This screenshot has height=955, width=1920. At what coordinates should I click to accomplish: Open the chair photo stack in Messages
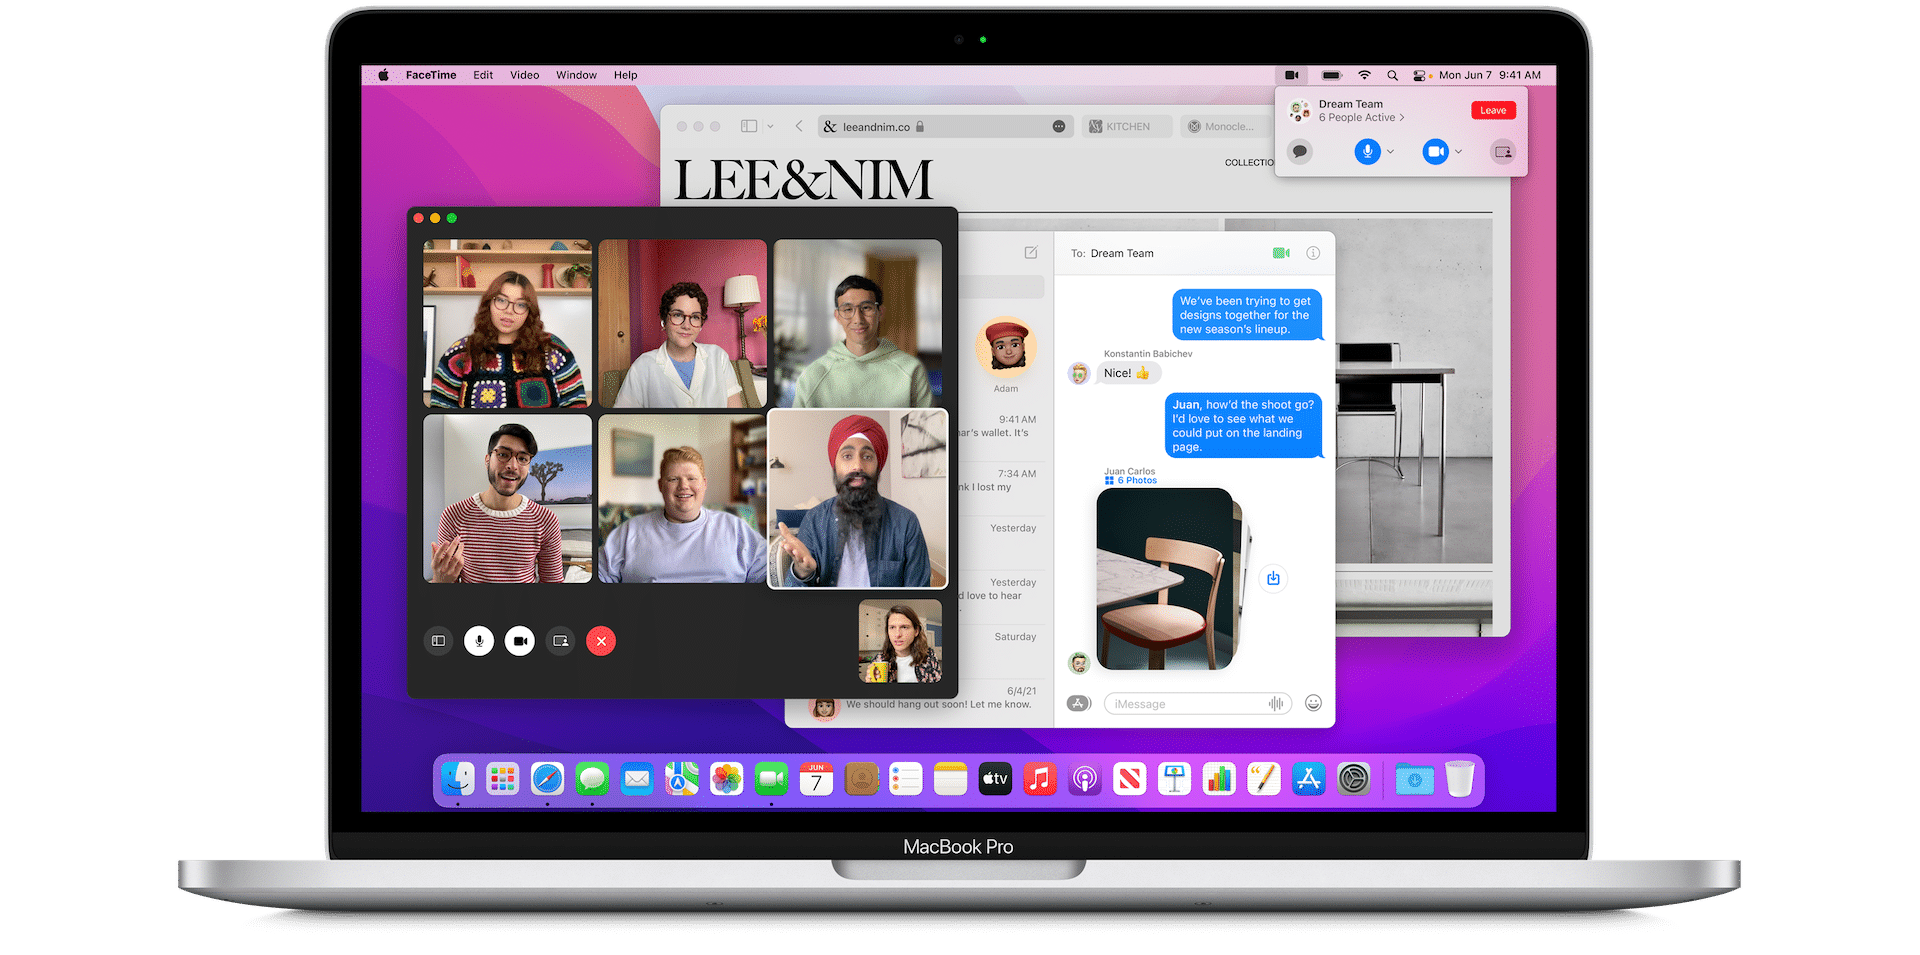pos(1170,579)
